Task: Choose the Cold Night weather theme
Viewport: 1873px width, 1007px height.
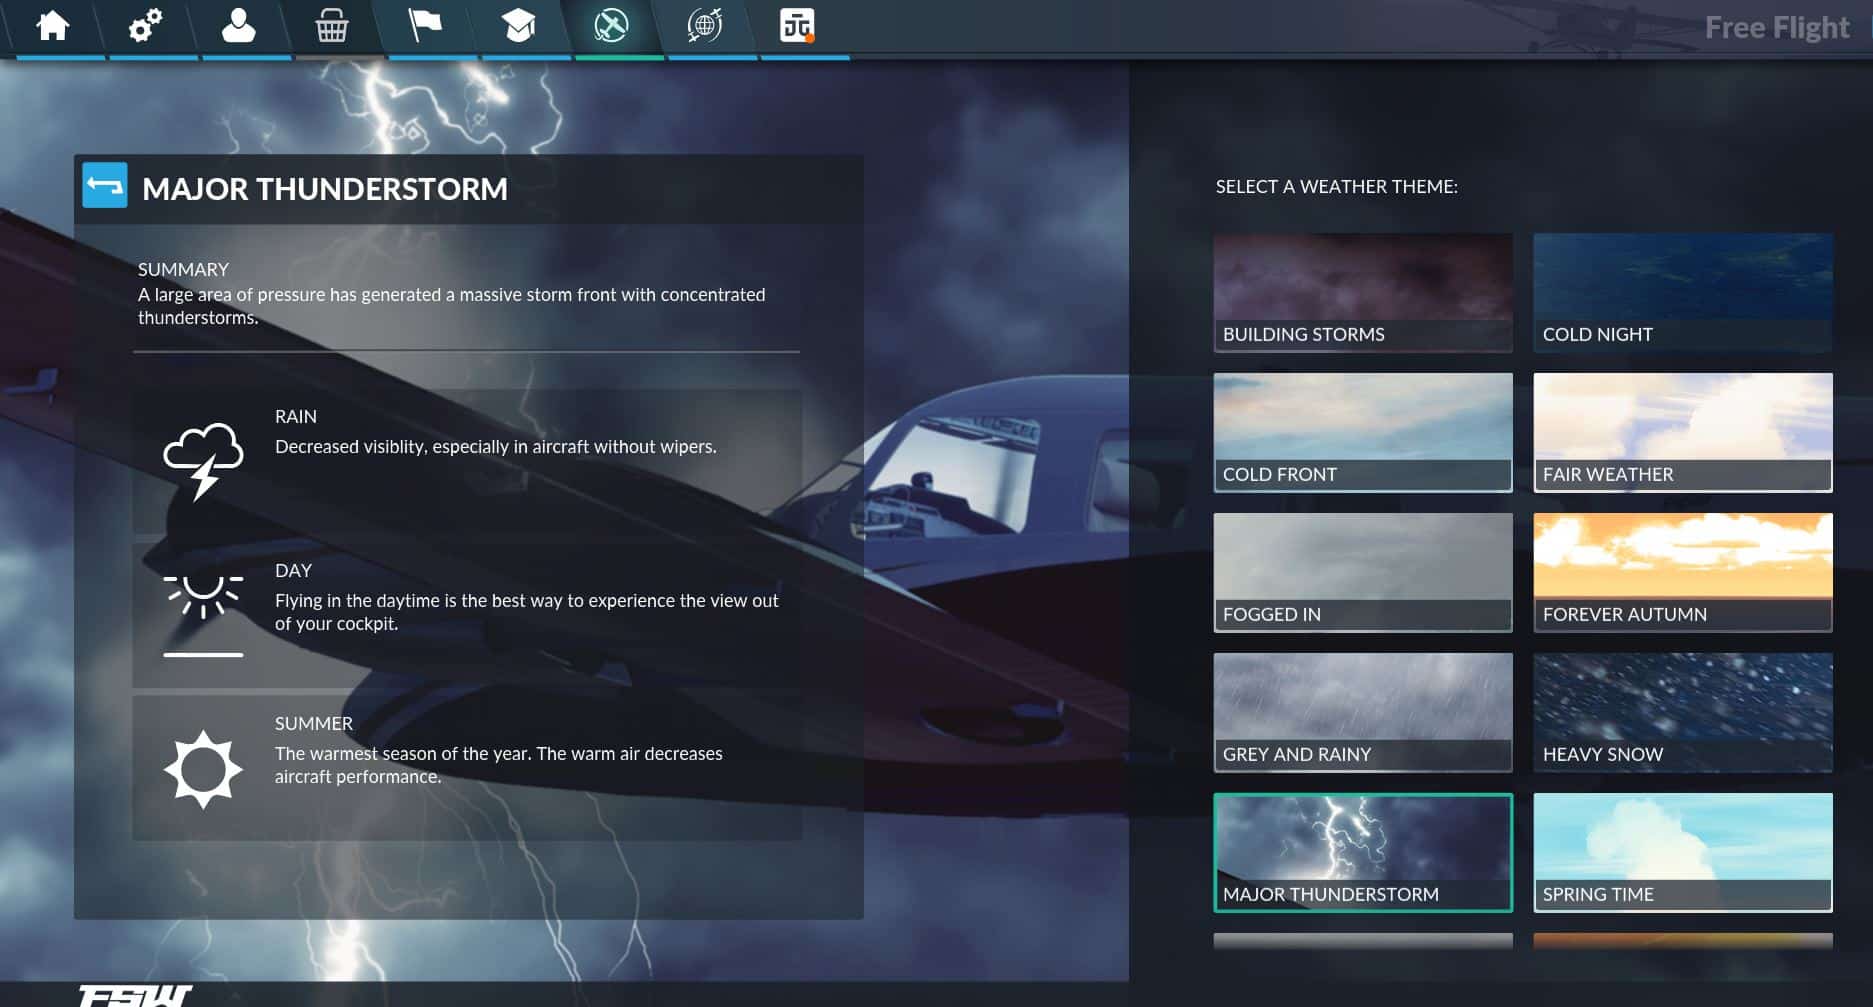Action: tap(1682, 292)
